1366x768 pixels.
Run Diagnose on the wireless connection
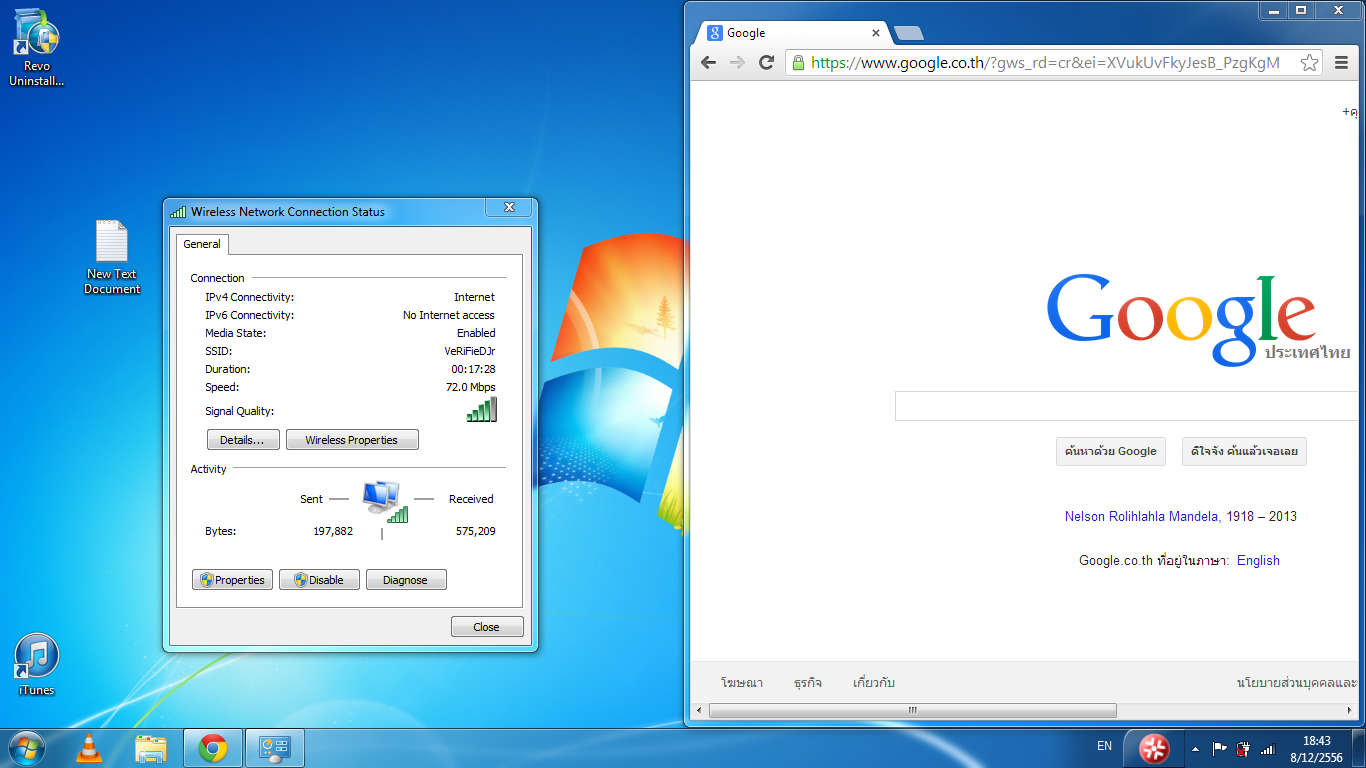[x=406, y=580]
